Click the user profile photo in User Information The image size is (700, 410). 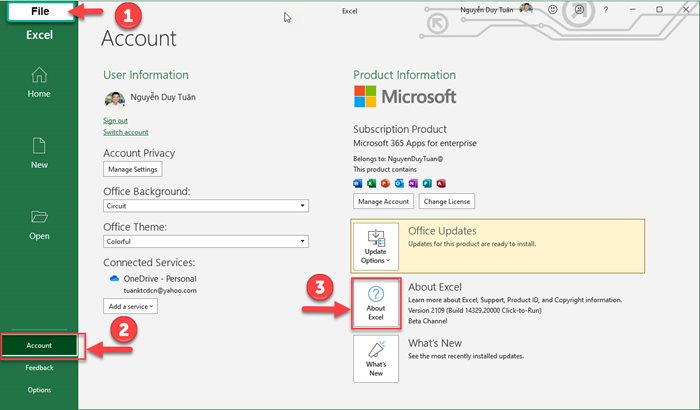click(115, 99)
